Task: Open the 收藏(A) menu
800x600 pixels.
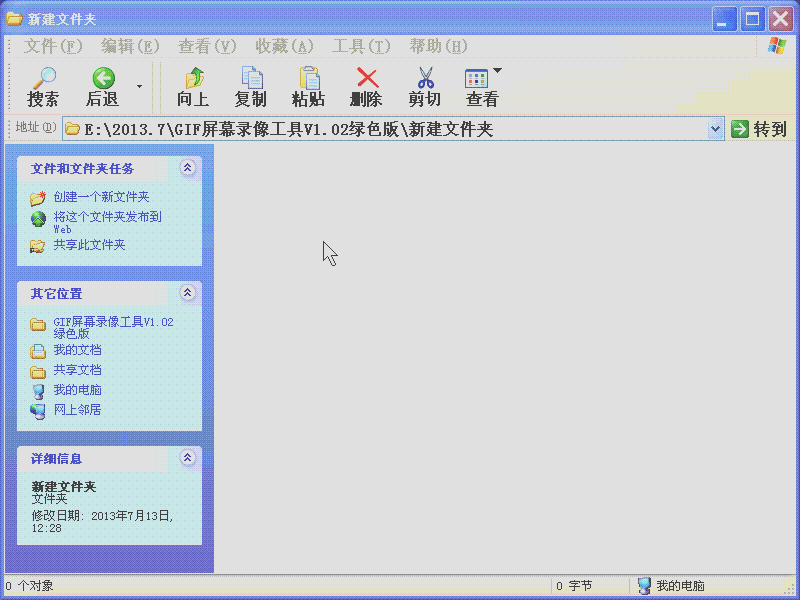Action: (x=284, y=46)
